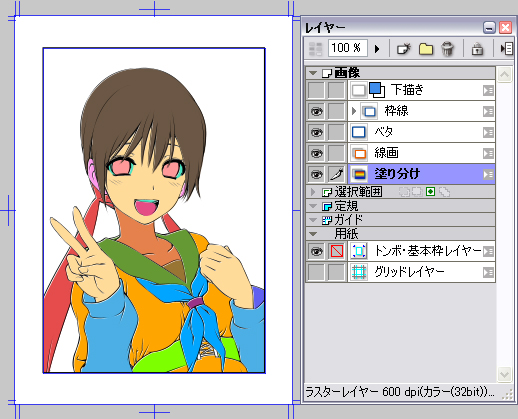518x419 pixels.
Task: Hide the ベタ layer
Action: (x=316, y=132)
